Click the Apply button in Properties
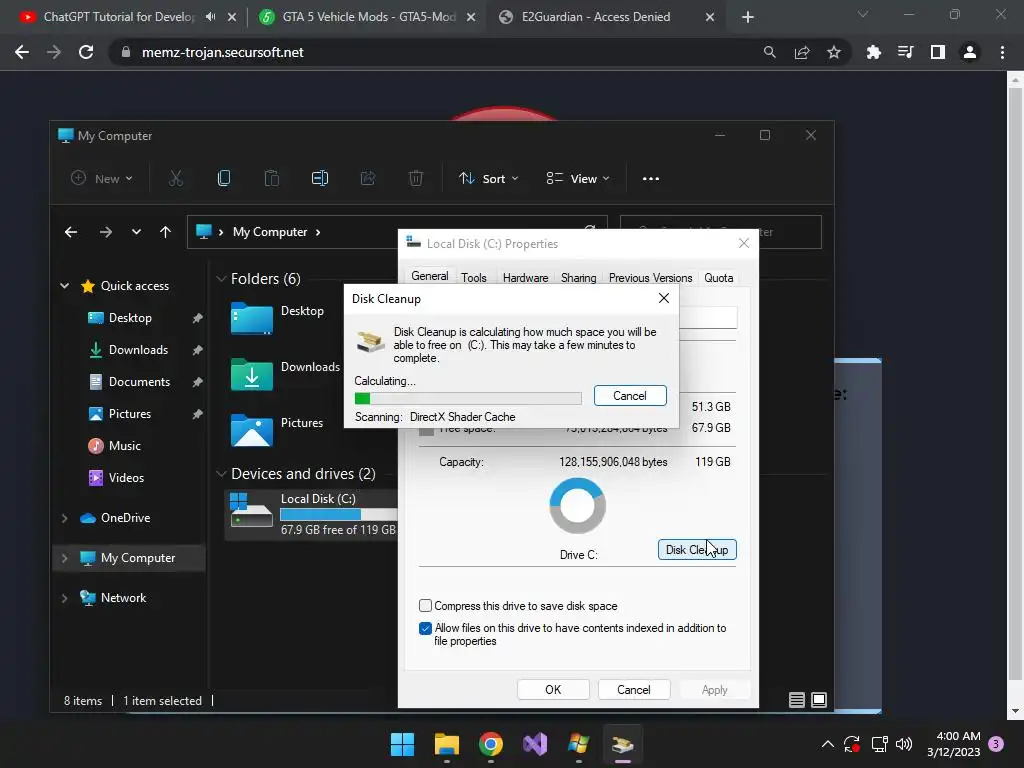Viewport: 1024px width, 768px height. tap(714, 690)
